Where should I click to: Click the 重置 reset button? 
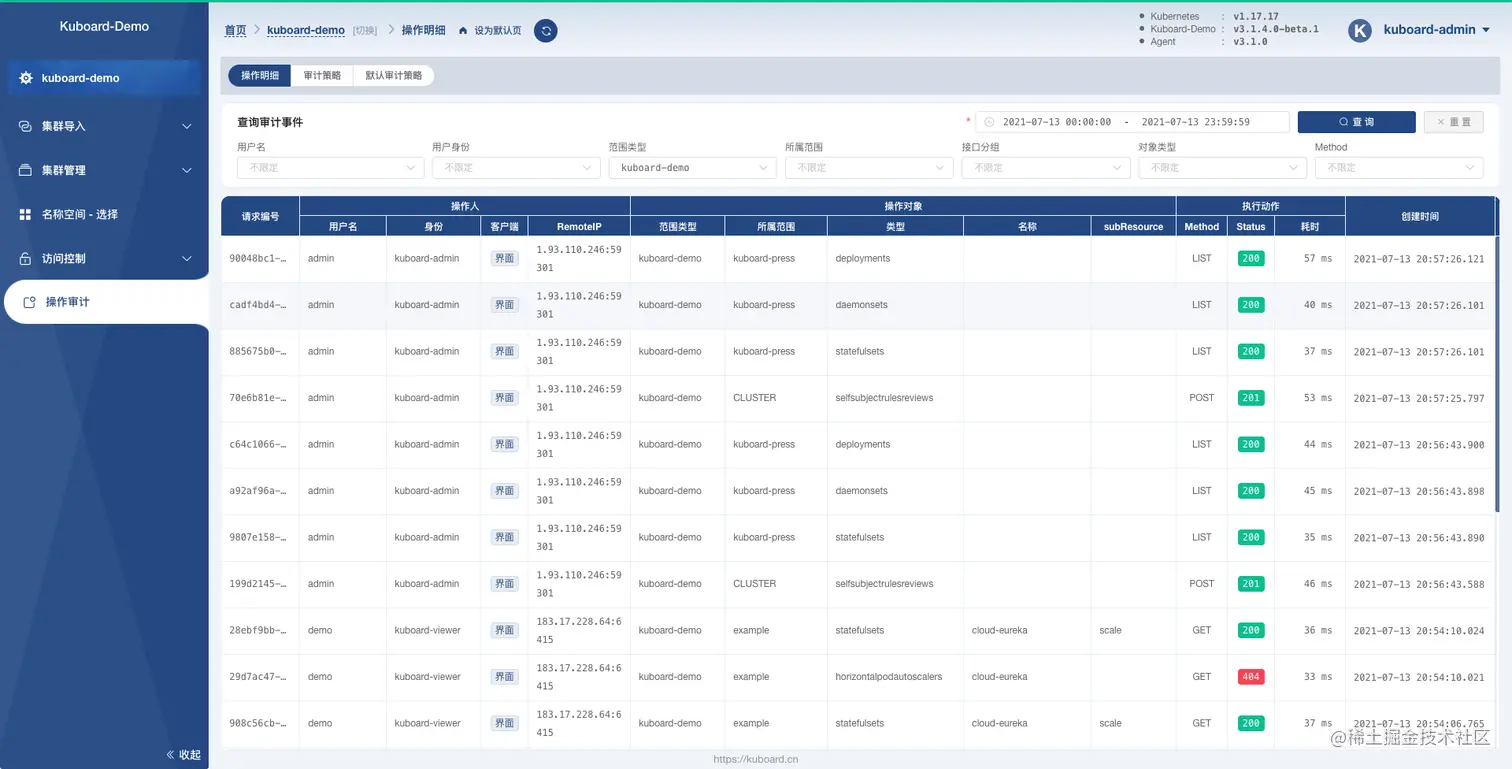pos(1453,122)
